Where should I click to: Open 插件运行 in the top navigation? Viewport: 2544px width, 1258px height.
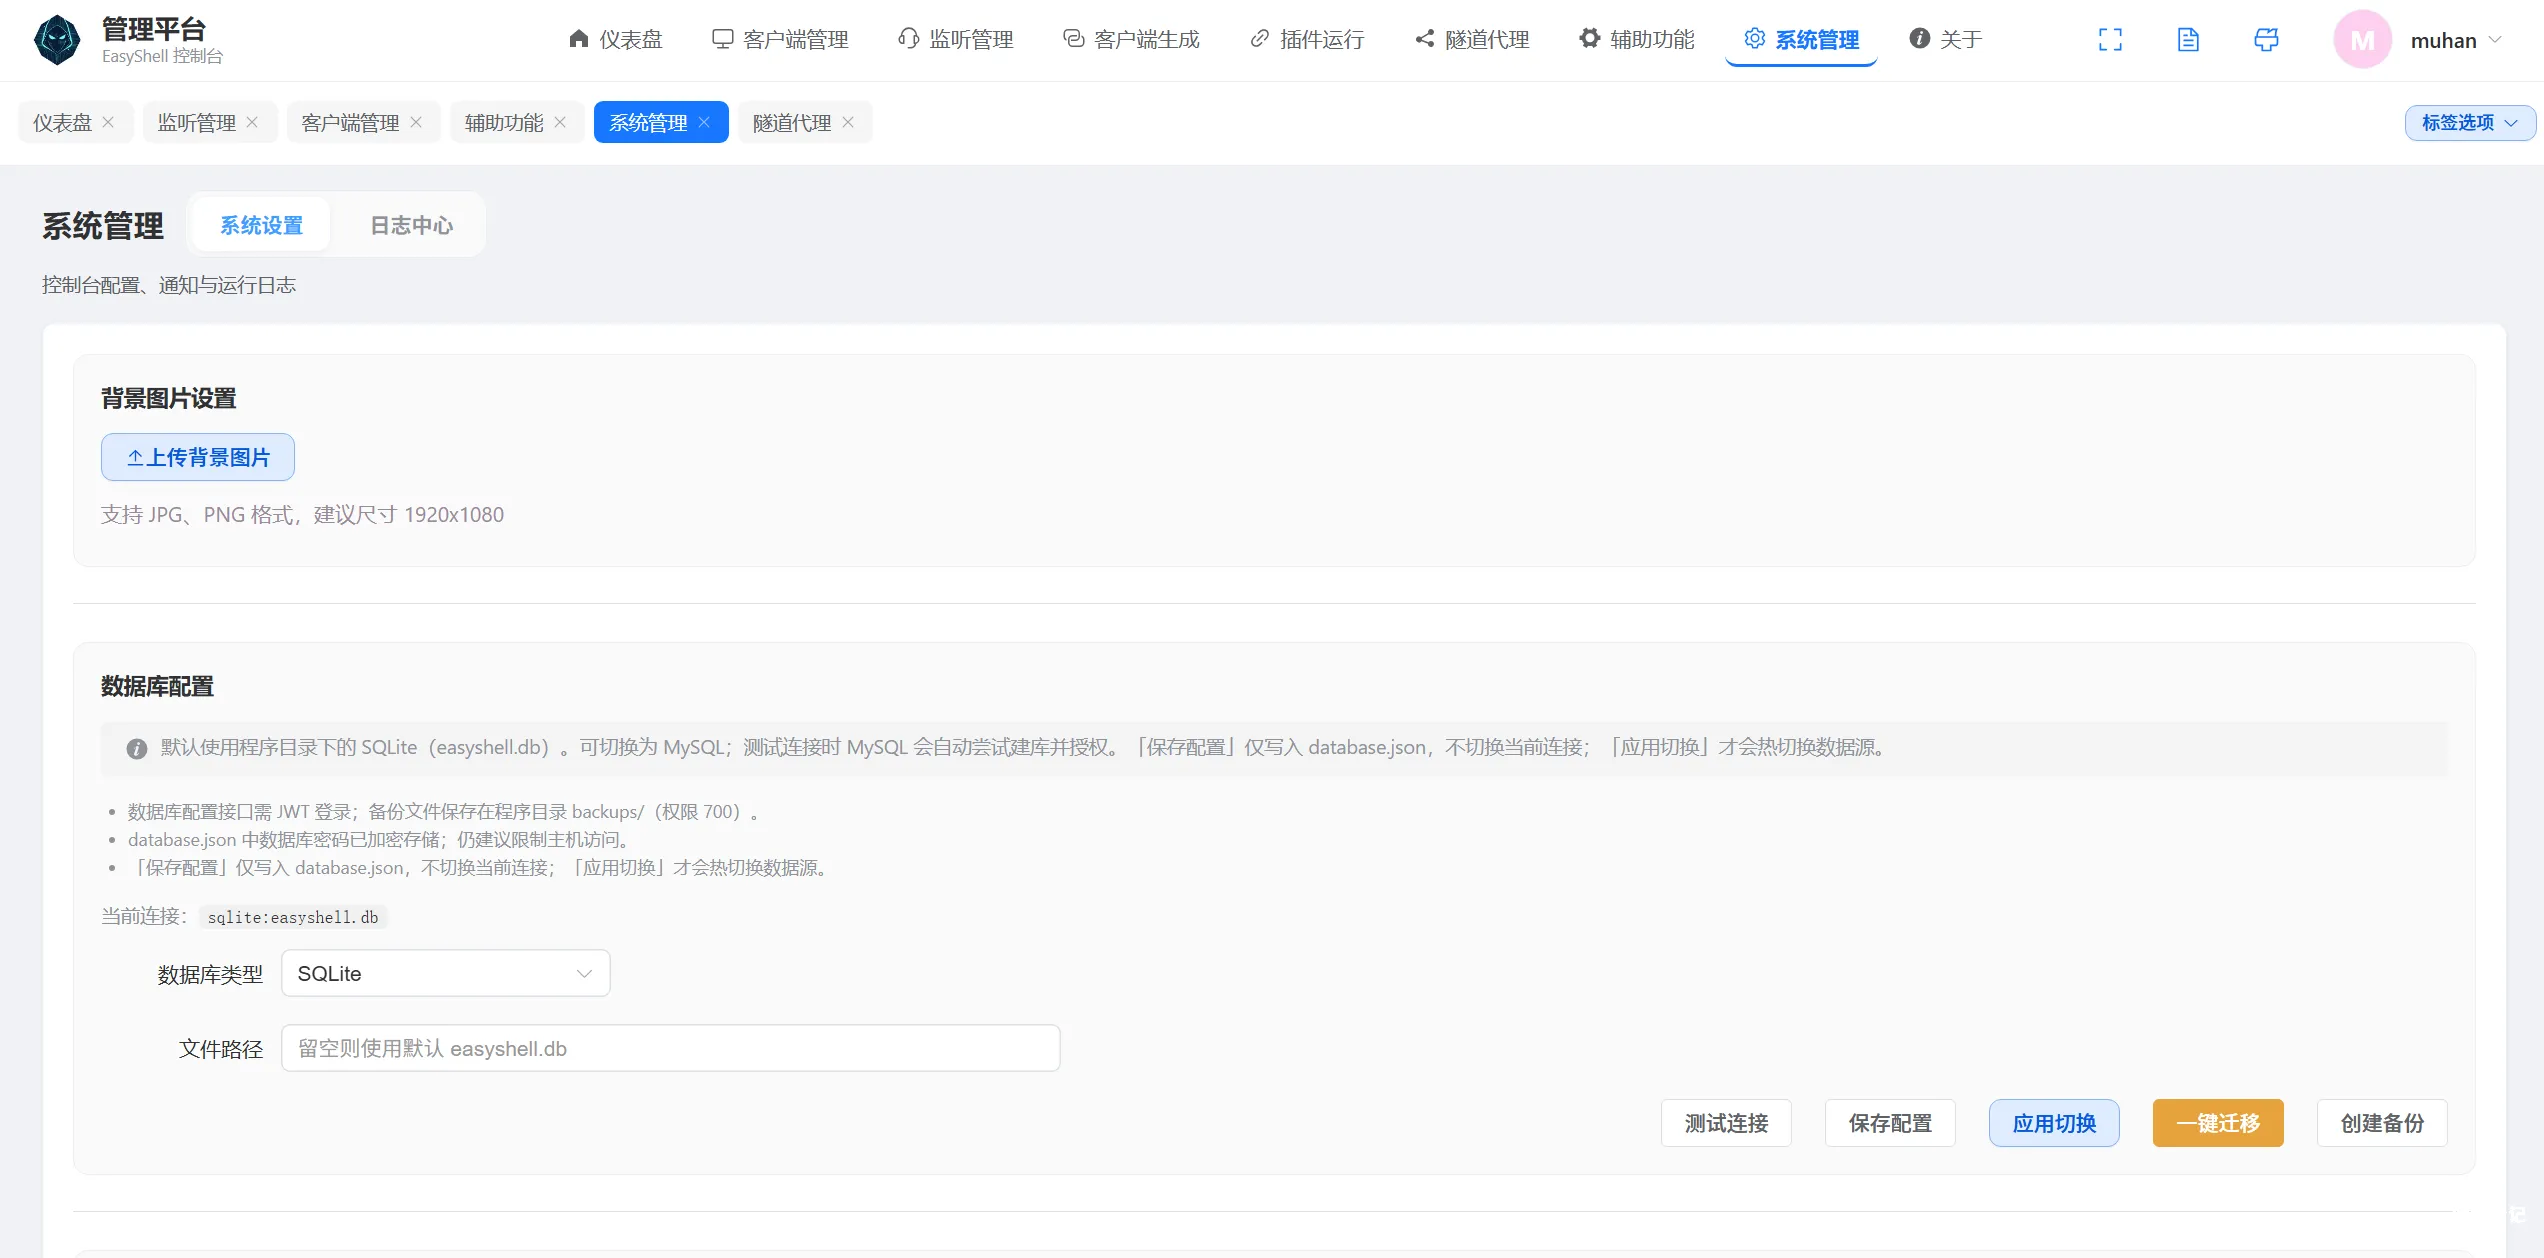1307,40
